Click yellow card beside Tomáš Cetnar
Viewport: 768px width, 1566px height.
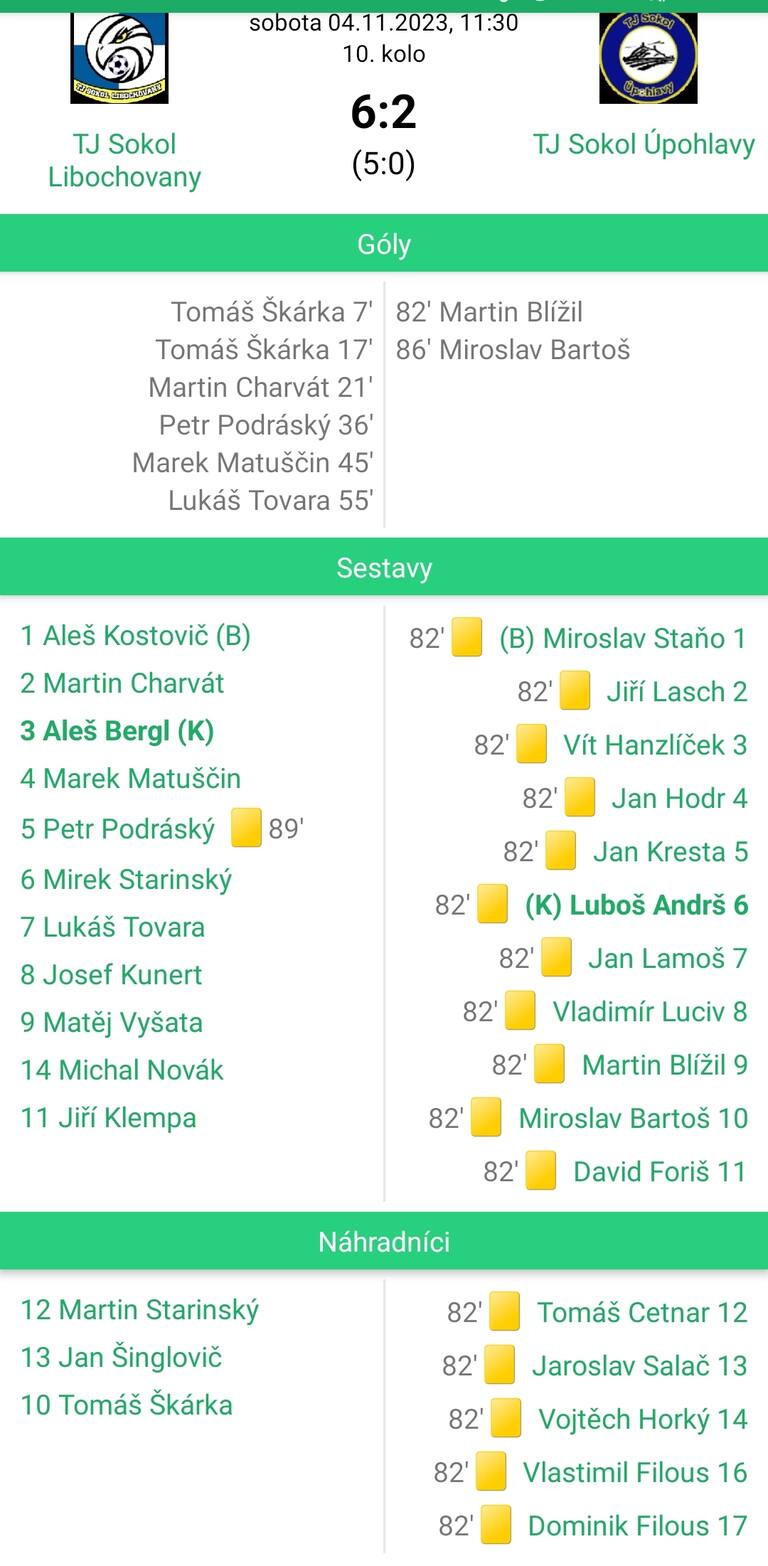pos(504,1312)
